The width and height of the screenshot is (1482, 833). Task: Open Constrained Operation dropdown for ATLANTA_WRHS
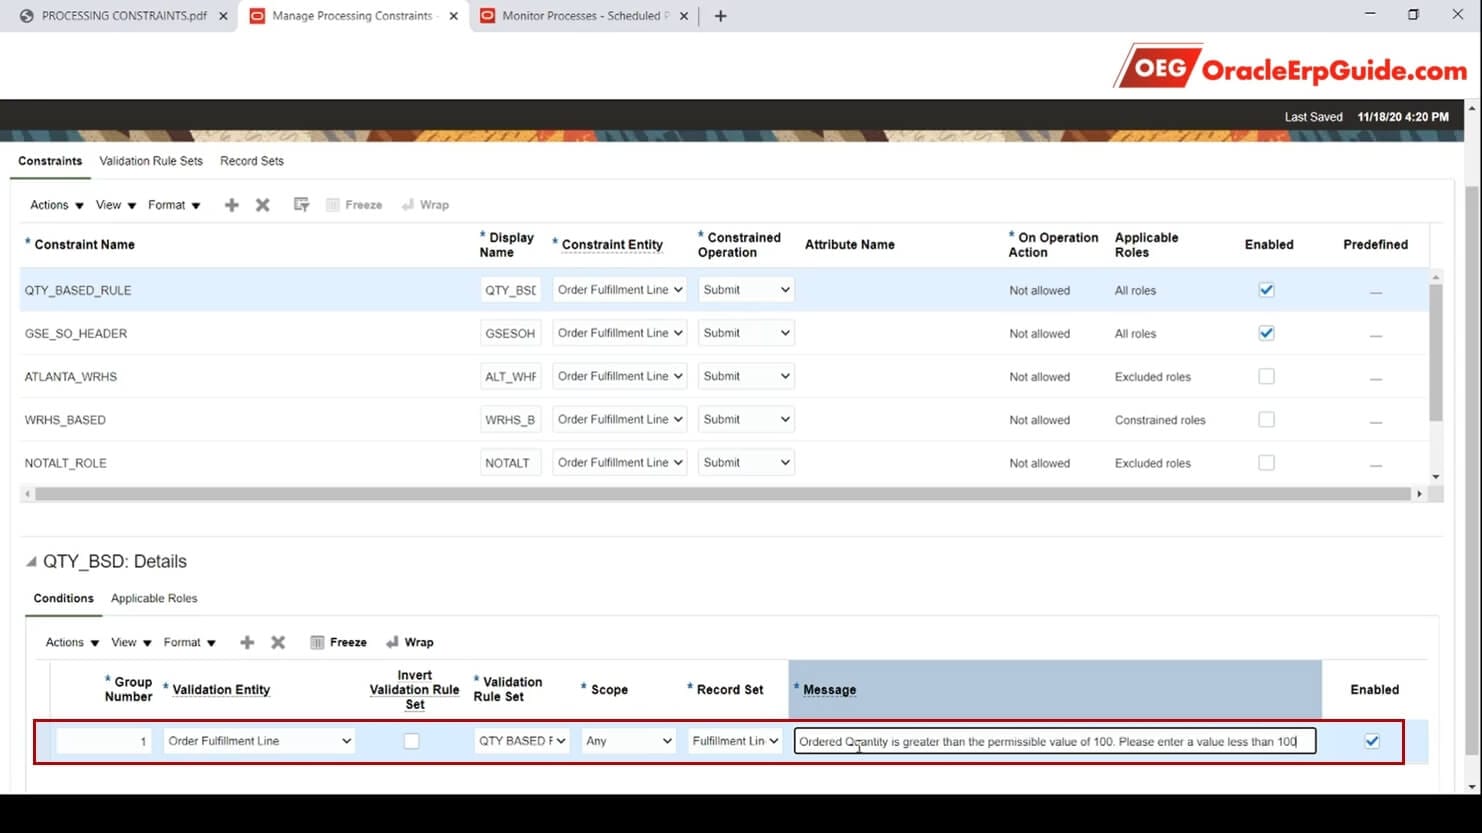pos(746,376)
